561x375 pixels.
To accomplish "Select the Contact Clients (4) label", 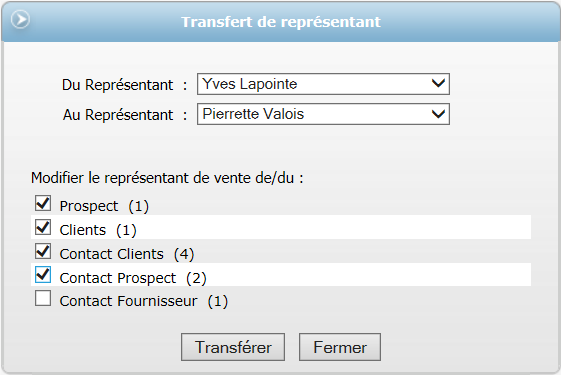I will click(127, 254).
